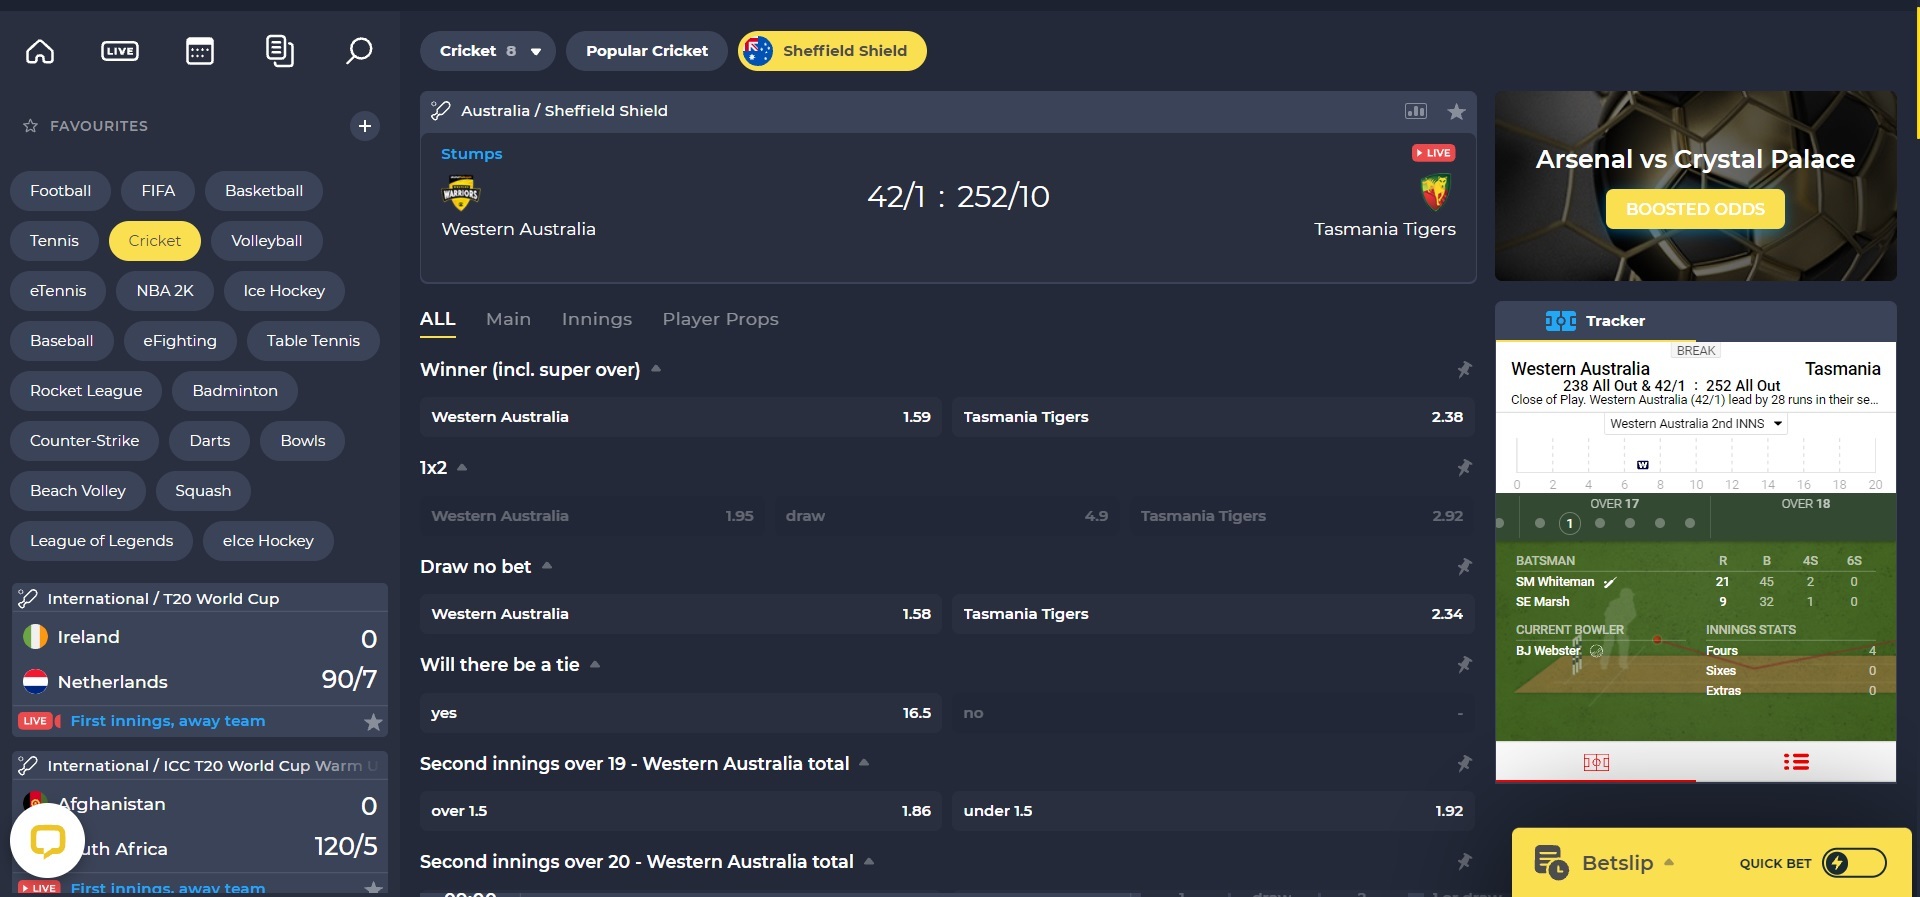Open Australia / Sheffield Shield breadcrumb
The width and height of the screenshot is (1920, 897).
coord(564,111)
